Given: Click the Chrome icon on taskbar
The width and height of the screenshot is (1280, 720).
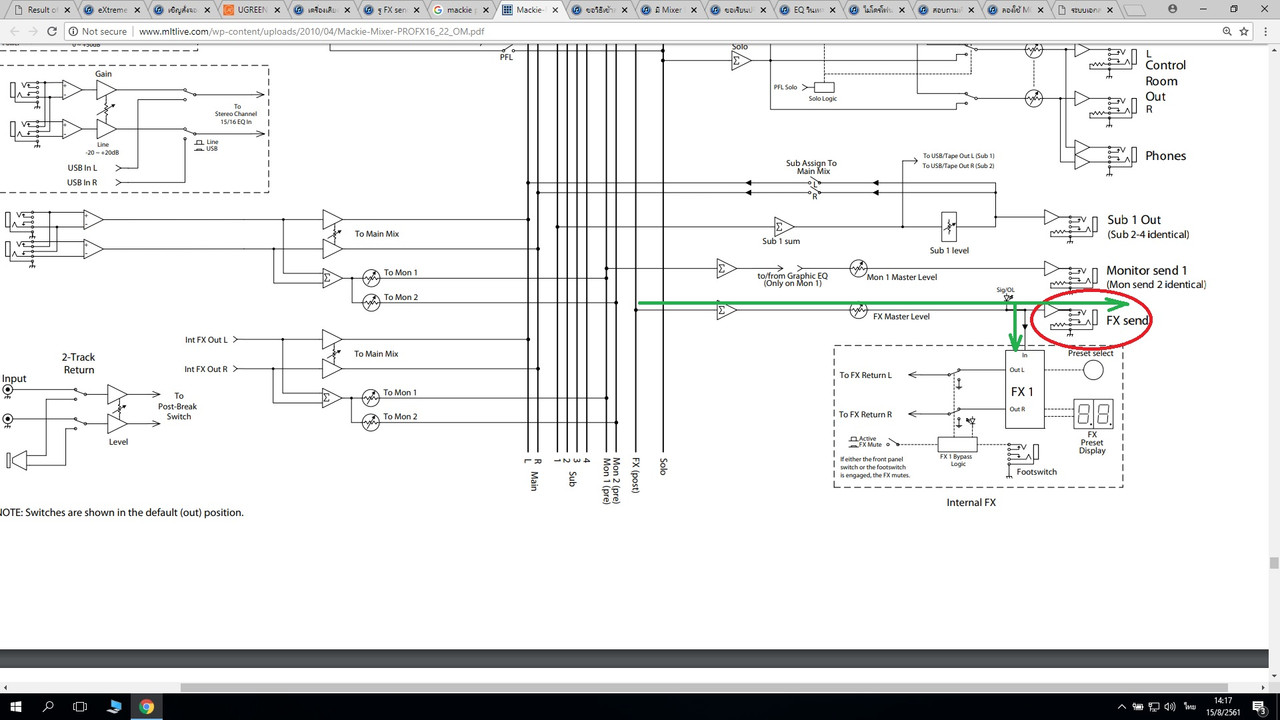Looking at the screenshot, I should click(x=147, y=706).
